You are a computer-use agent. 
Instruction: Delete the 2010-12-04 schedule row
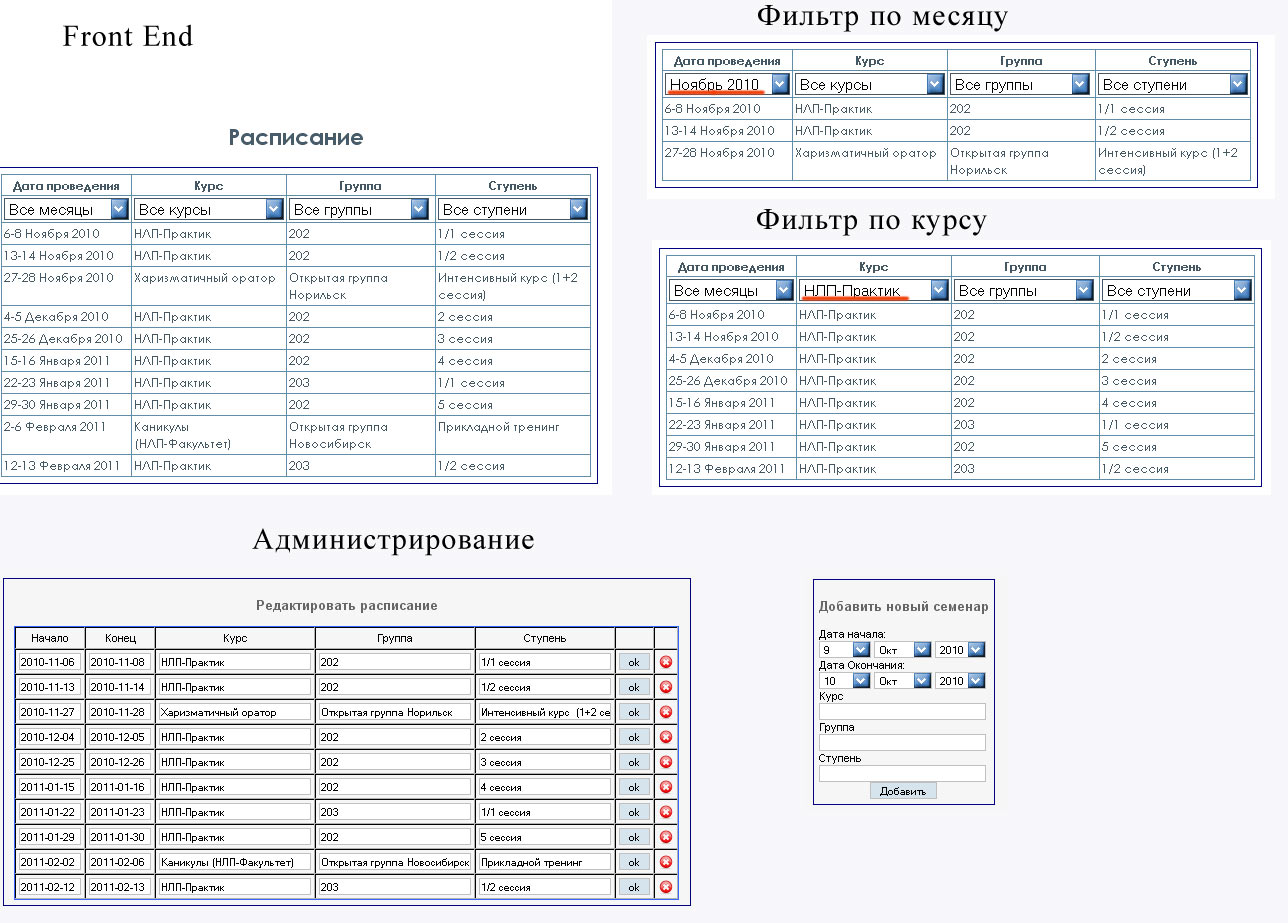point(666,737)
